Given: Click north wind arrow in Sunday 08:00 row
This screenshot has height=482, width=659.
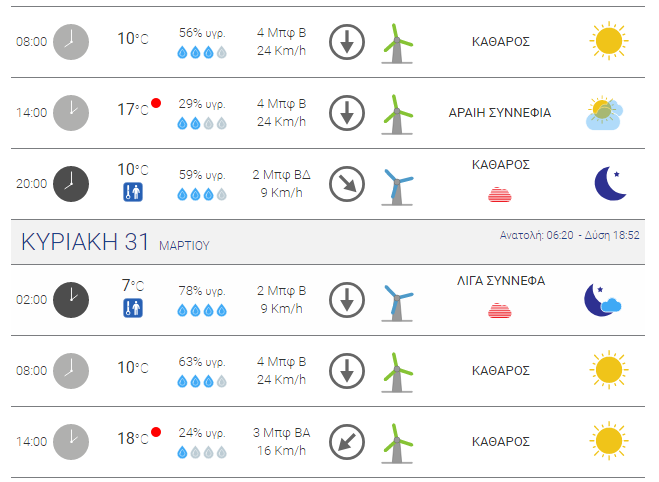Looking at the screenshot, I should [x=347, y=371].
